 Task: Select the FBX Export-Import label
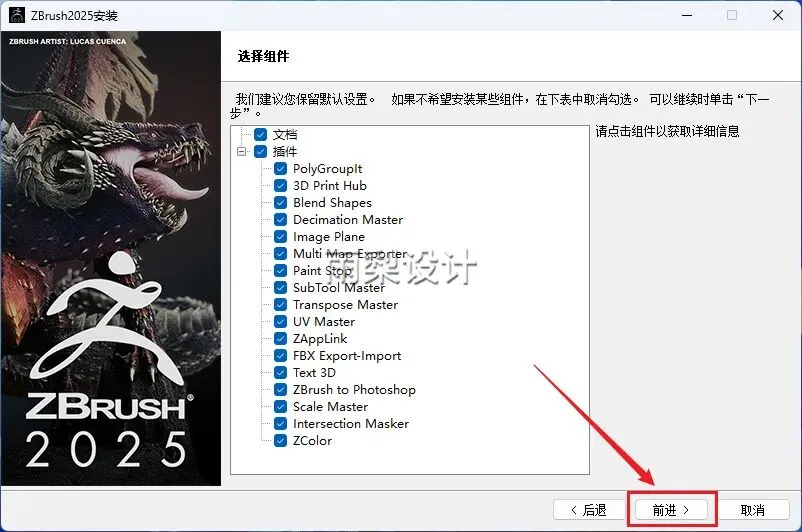pos(347,356)
